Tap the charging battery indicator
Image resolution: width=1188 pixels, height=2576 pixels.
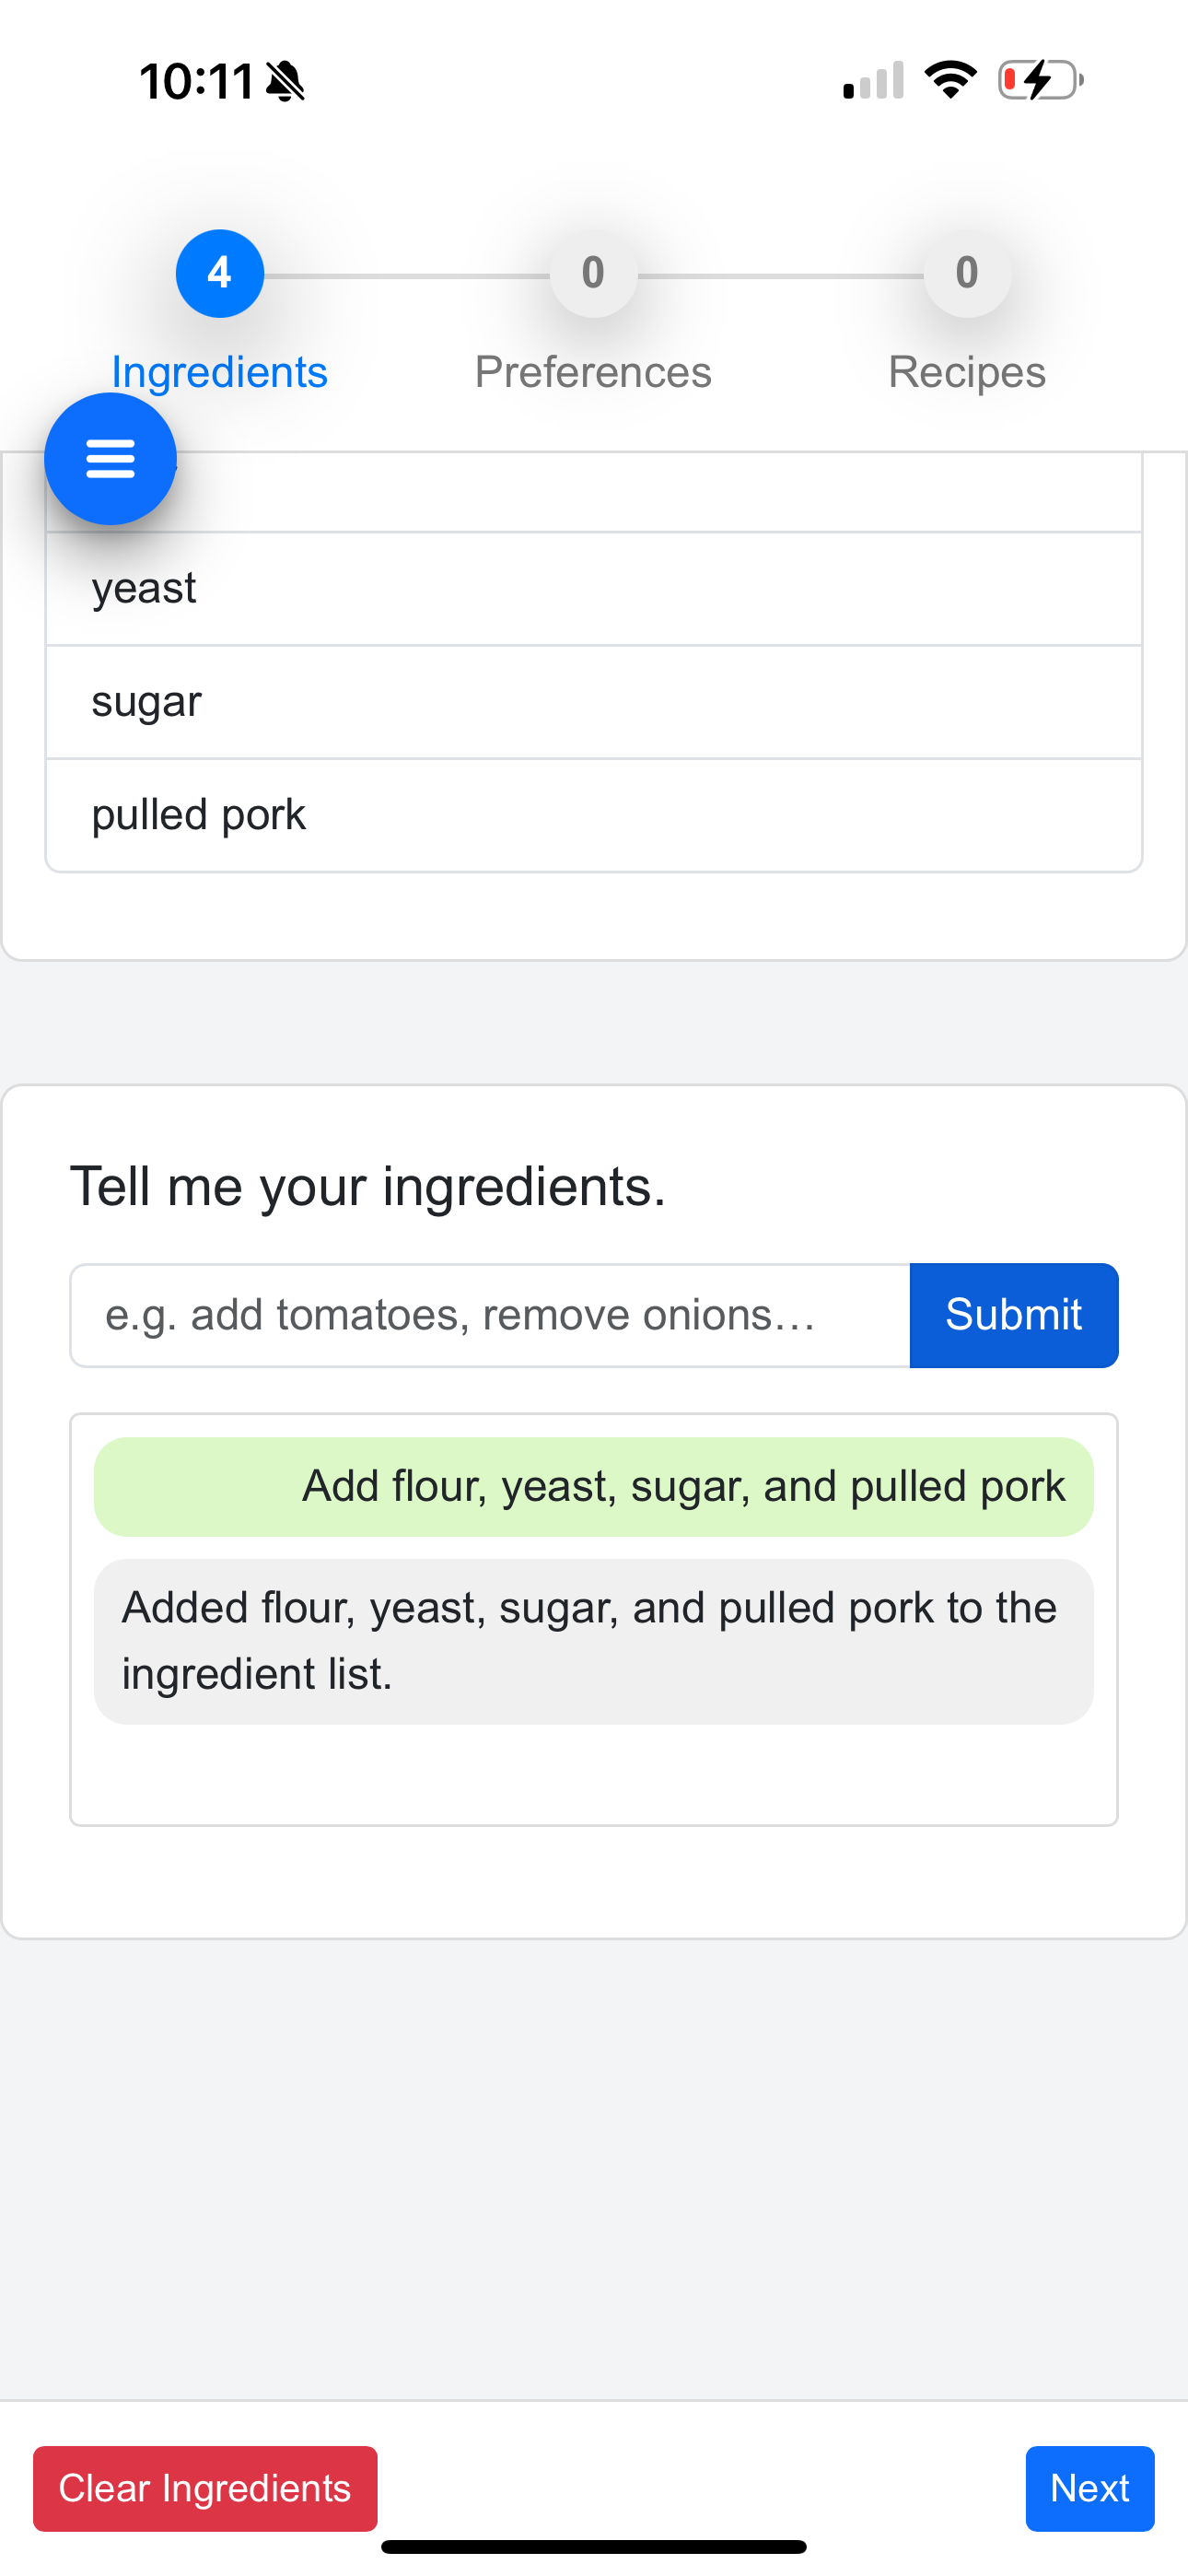pos(1040,80)
